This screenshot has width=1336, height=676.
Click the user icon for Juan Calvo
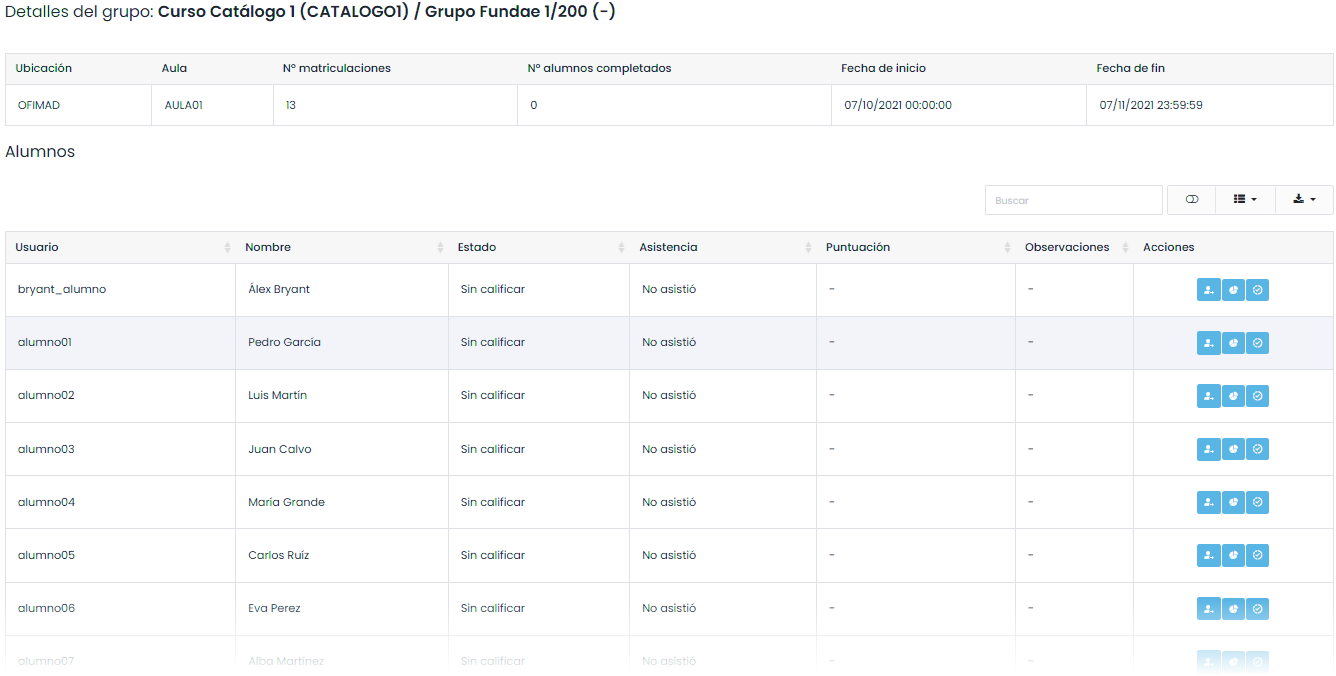pyautogui.click(x=1209, y=450)
